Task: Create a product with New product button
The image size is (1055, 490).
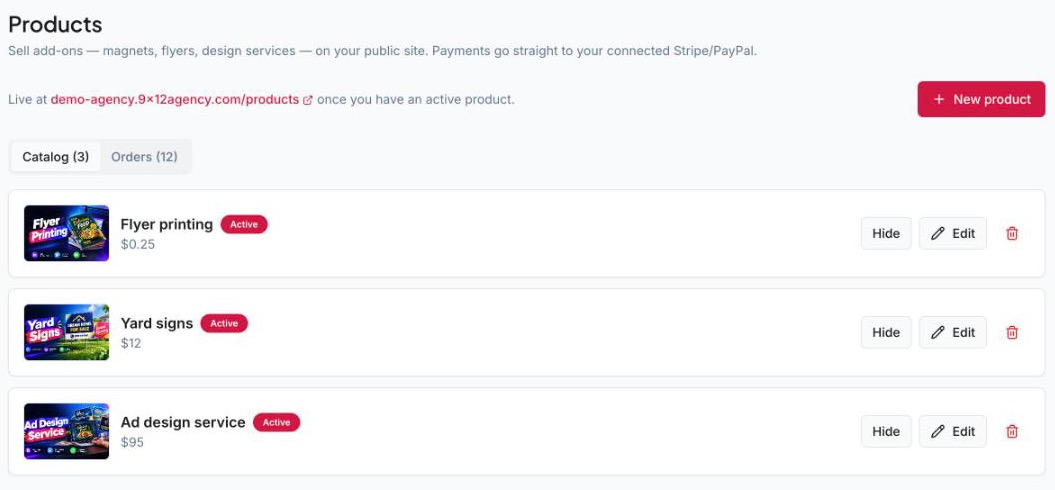Action: point(981,100)
